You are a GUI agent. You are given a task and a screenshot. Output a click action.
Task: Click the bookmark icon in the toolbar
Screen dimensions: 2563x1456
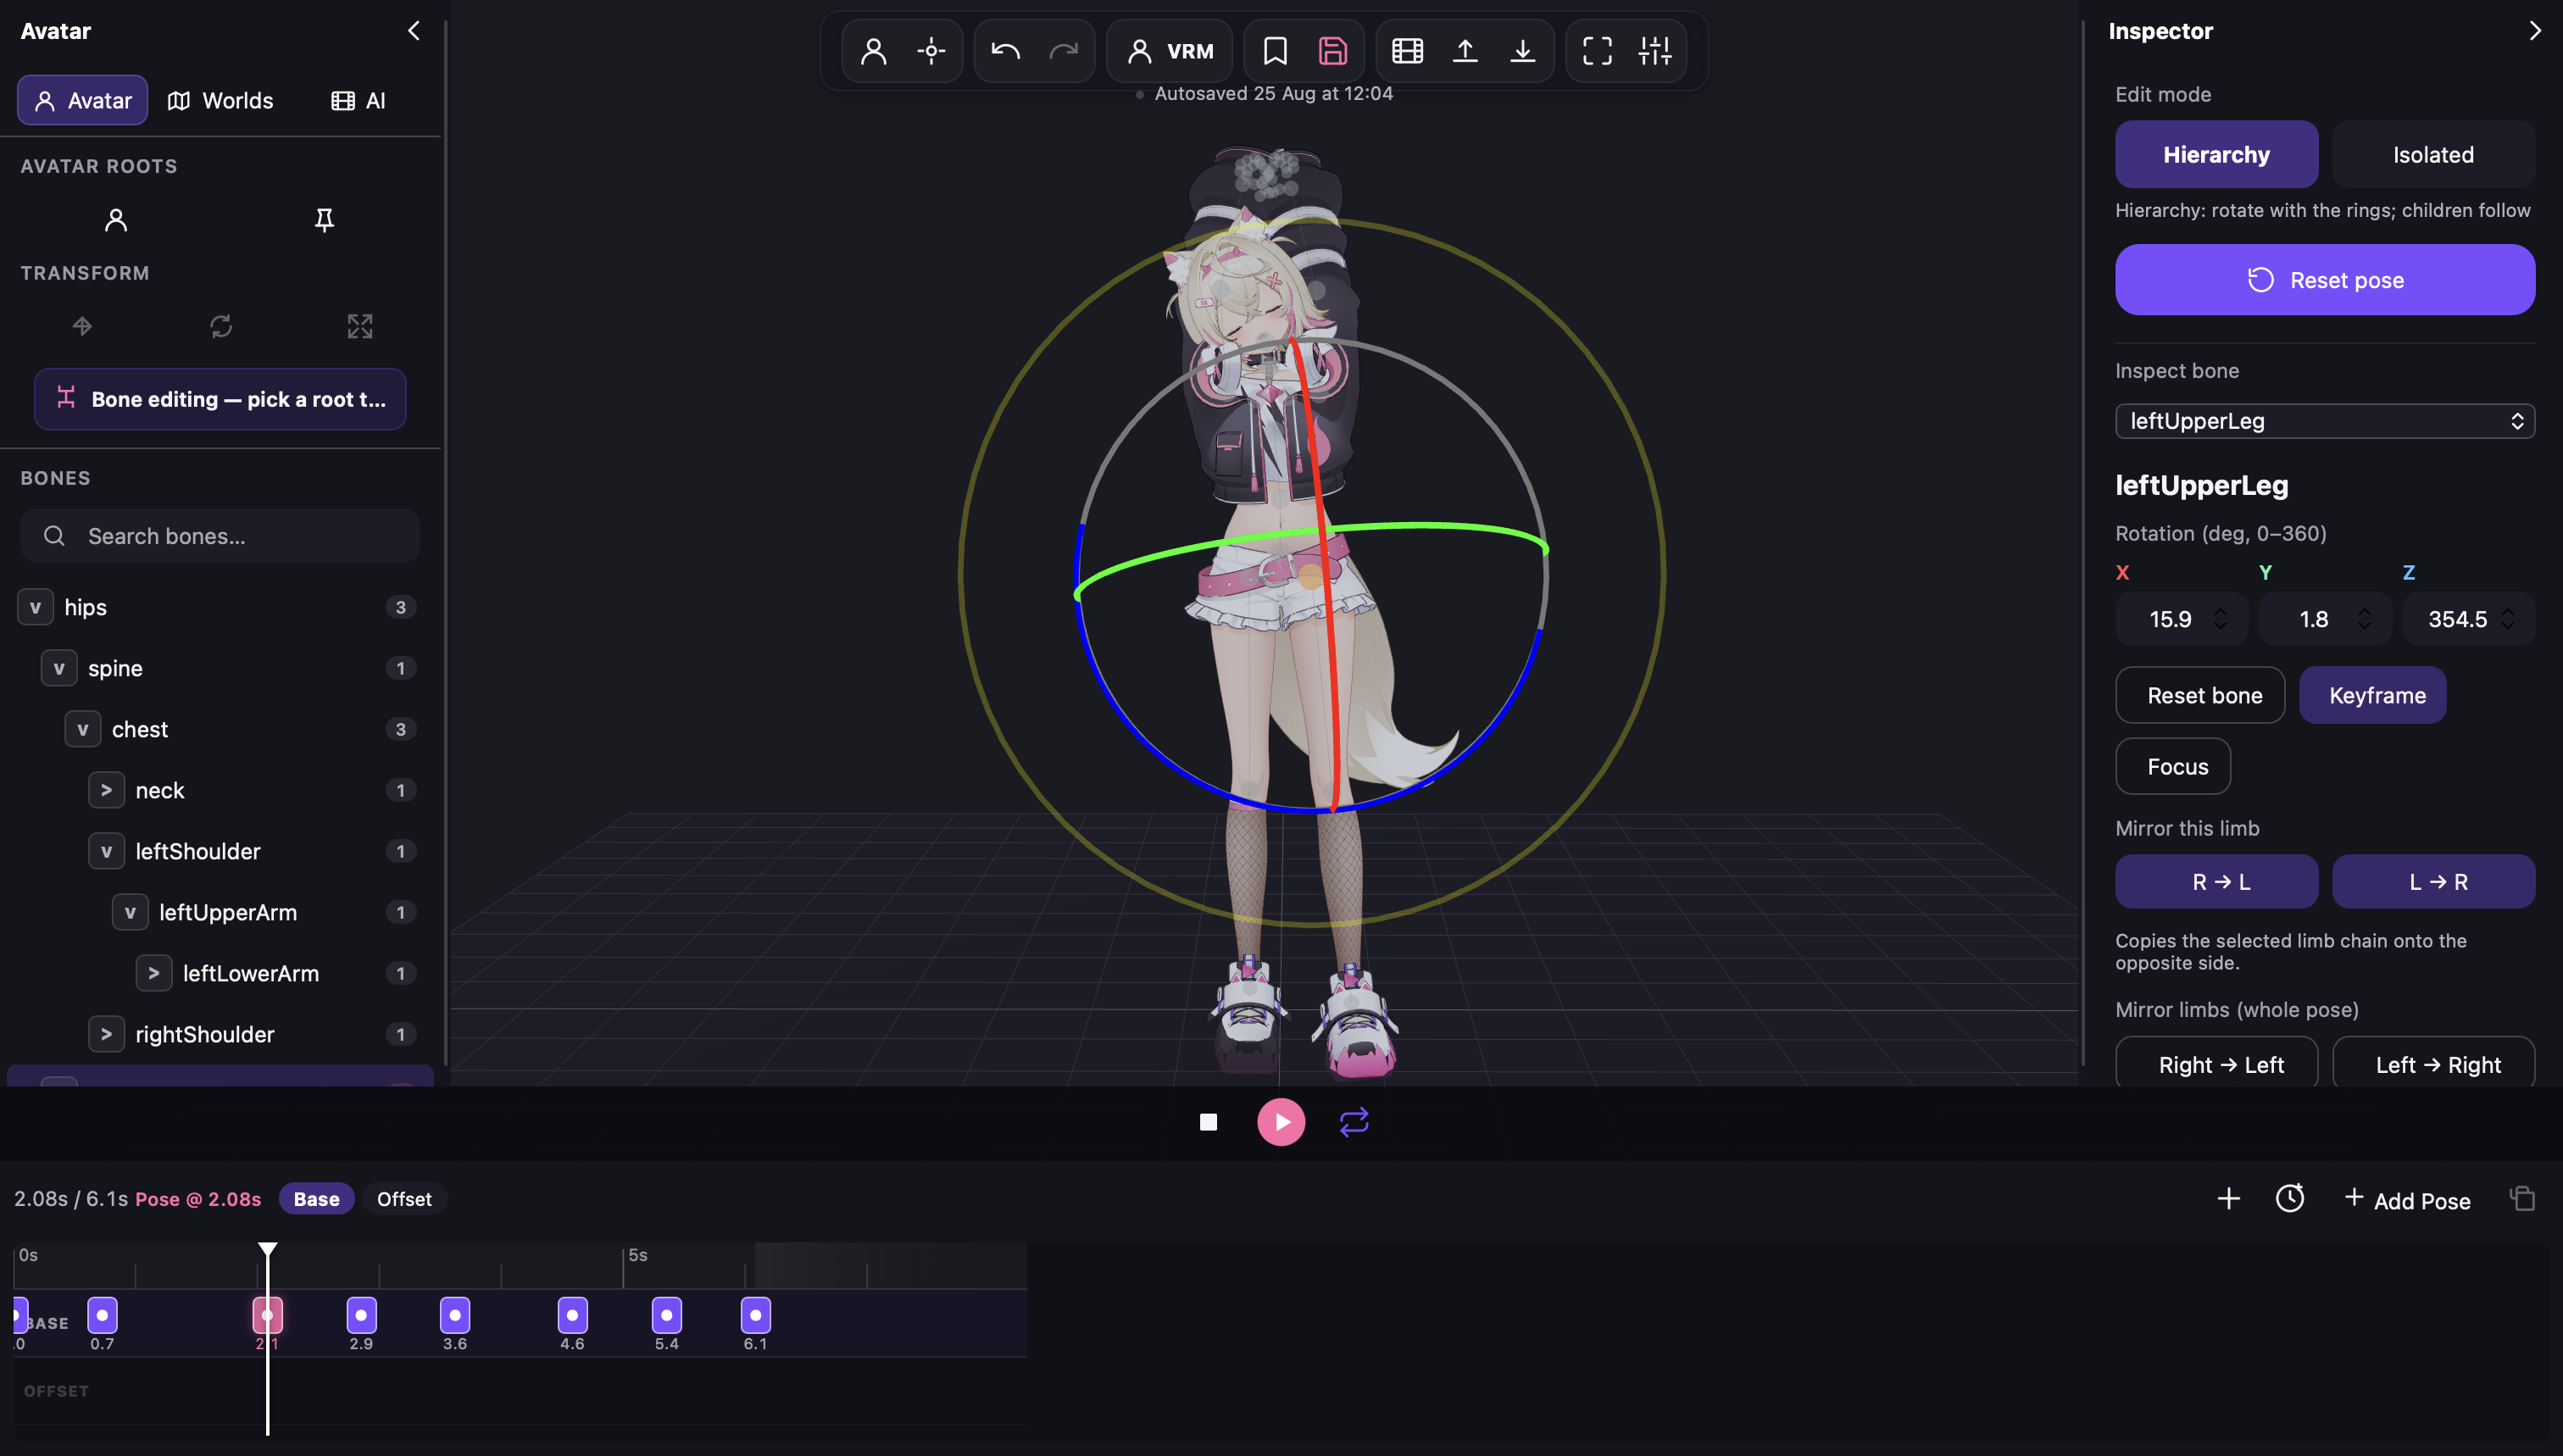pyautogui.click(x=1274, y=51)
